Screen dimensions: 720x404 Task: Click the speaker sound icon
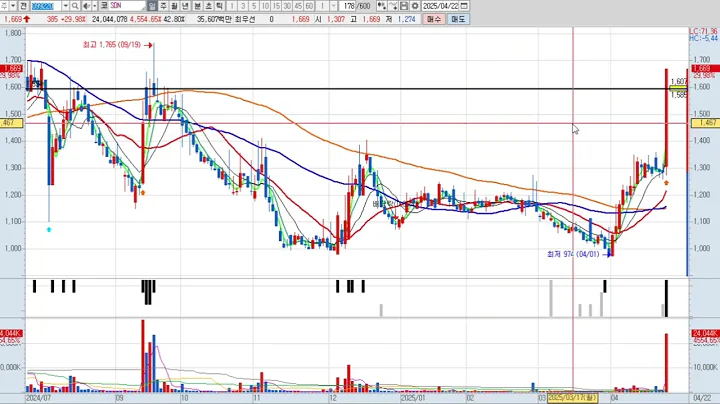pos(86,6)
